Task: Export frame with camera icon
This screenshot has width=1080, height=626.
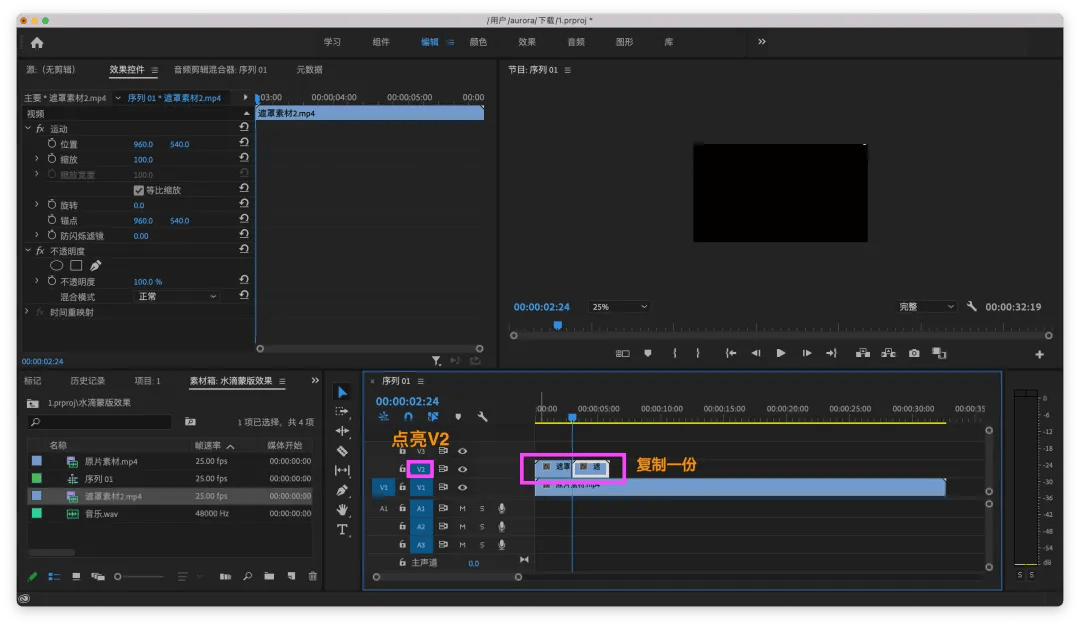Action: [914, 353]
